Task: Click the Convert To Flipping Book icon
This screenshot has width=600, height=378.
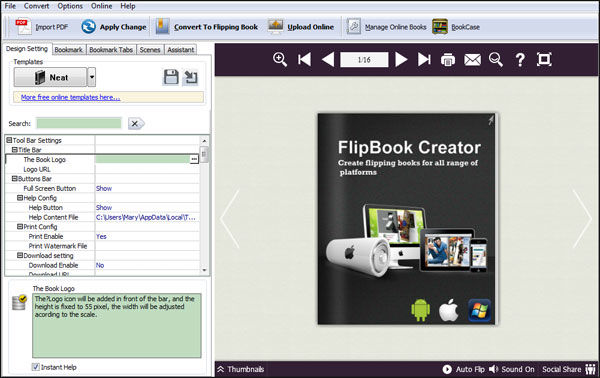Action: click(x=163, y=27)
